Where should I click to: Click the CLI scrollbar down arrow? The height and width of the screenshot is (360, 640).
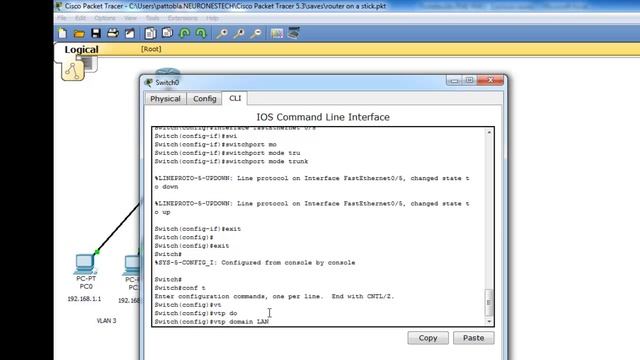489,321
